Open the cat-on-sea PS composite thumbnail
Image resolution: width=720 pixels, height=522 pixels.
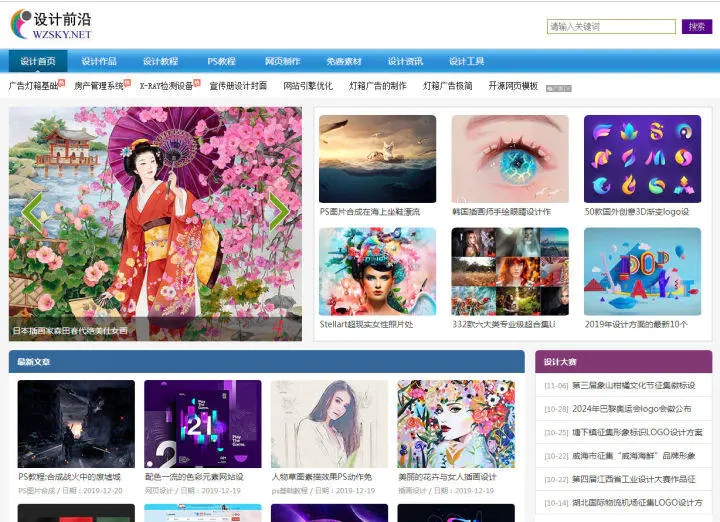(x=377, y=159)
